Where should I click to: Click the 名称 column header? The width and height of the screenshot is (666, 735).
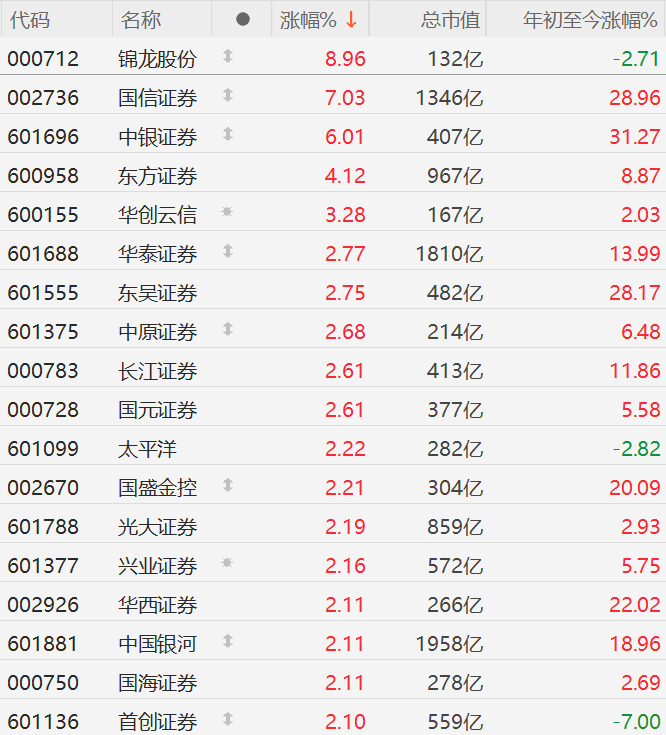pos(141,20)
